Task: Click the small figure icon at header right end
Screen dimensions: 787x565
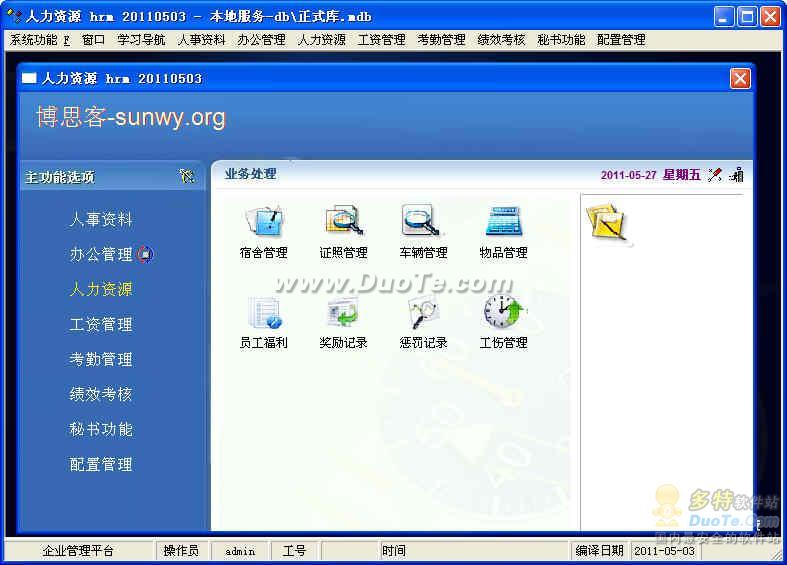Action: tap(737, 175)
